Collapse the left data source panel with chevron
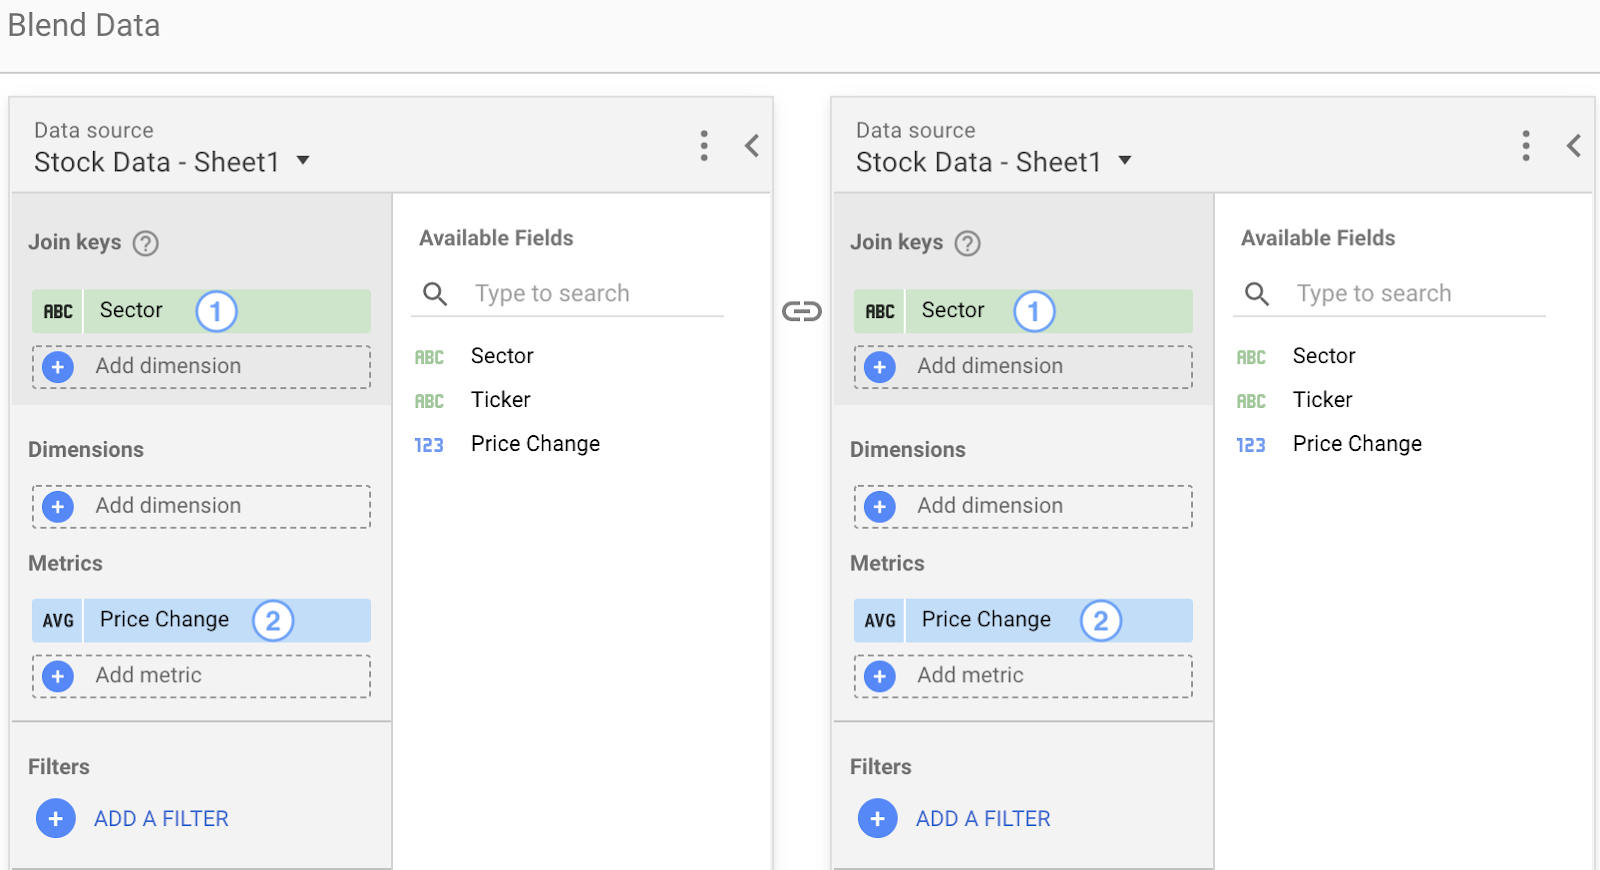 (752, 146)
